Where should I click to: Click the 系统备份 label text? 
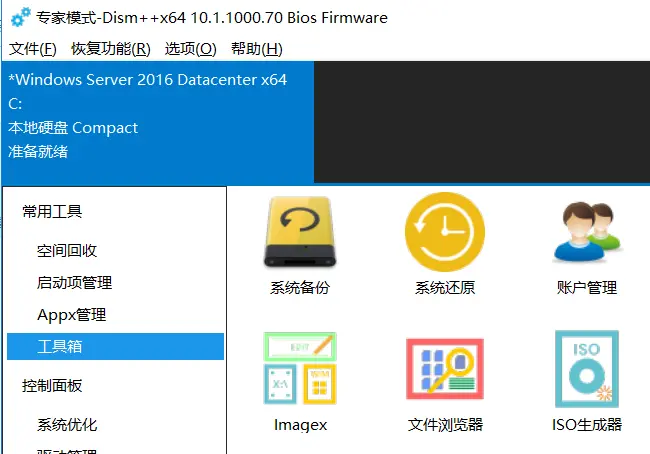click(300, 287)
